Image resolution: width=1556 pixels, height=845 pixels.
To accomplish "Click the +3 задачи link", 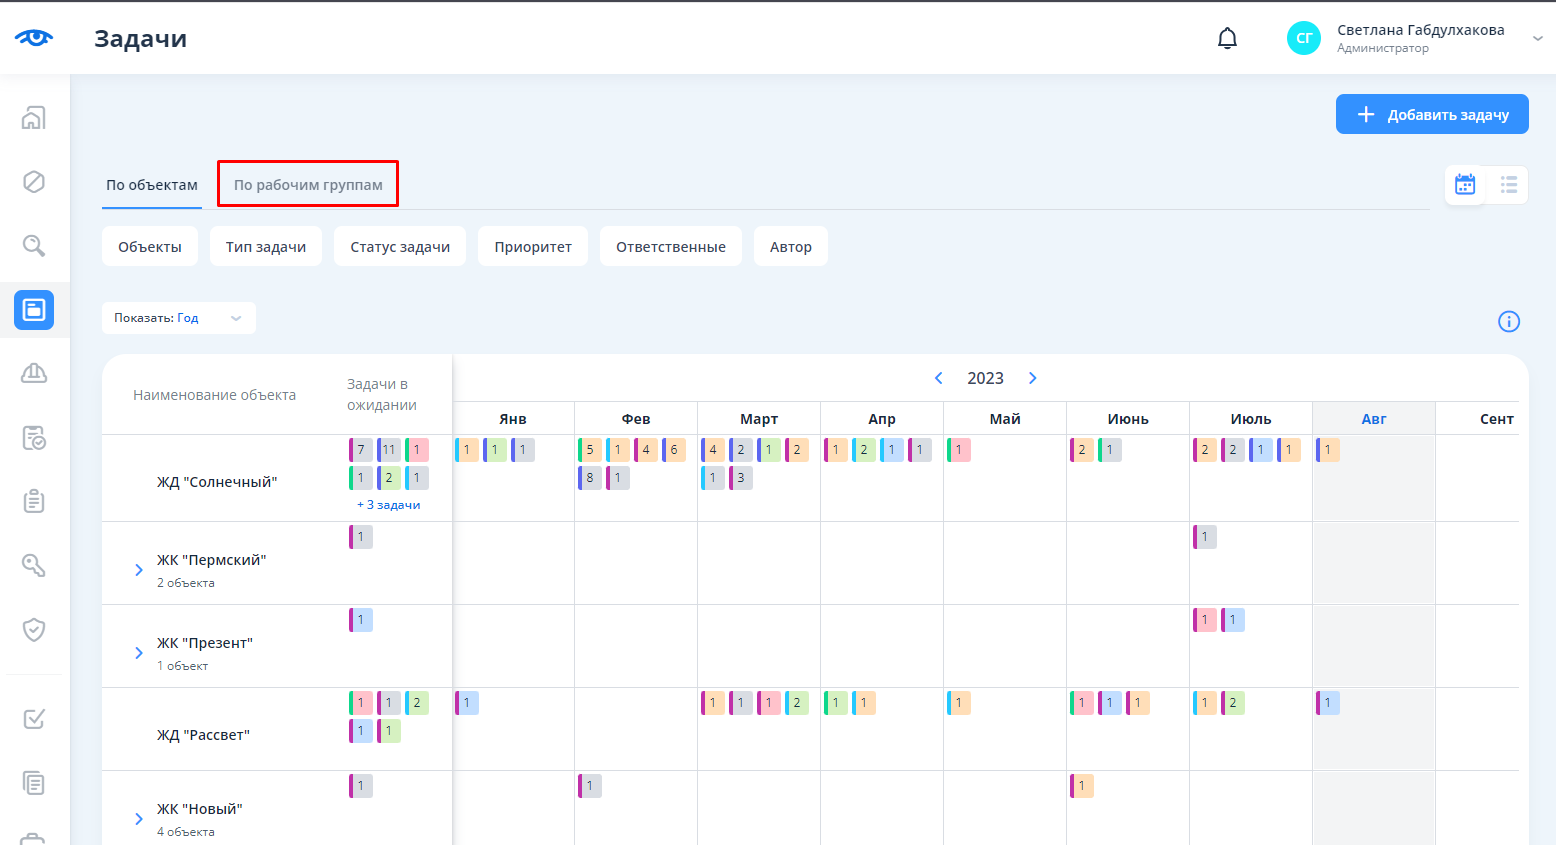I will [x=389, y=505].
